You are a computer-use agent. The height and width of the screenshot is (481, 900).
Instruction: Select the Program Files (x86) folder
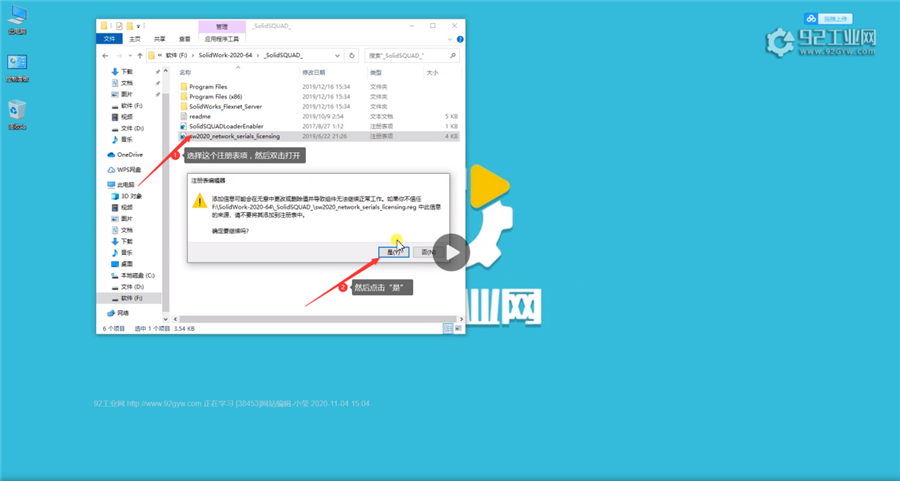click(x=215, y=96)
